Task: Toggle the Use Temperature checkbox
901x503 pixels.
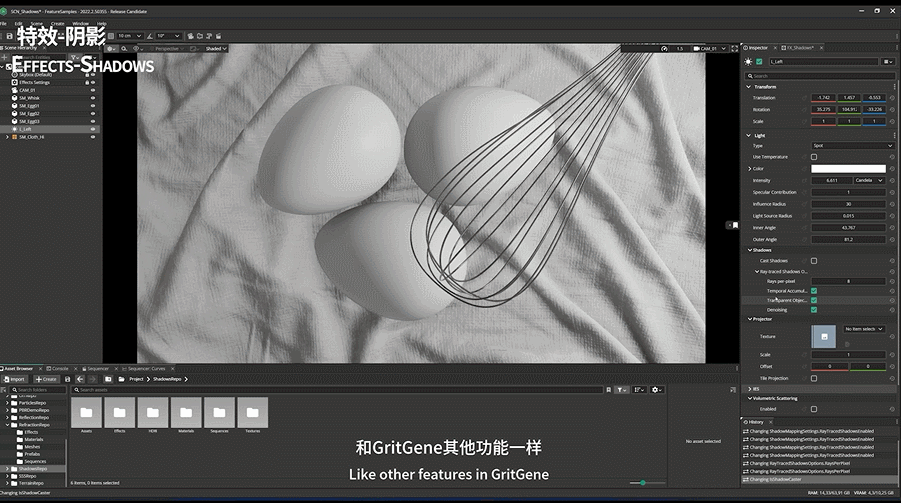Action: tap(813, 157)
